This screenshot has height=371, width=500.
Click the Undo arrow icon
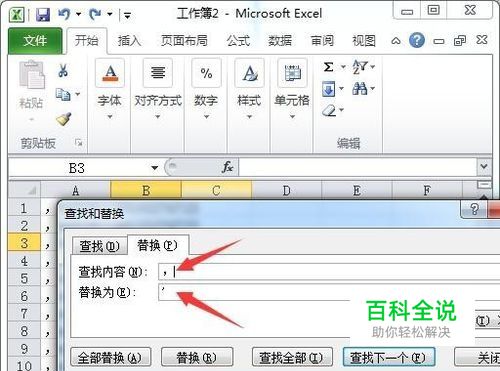[64, 14]
